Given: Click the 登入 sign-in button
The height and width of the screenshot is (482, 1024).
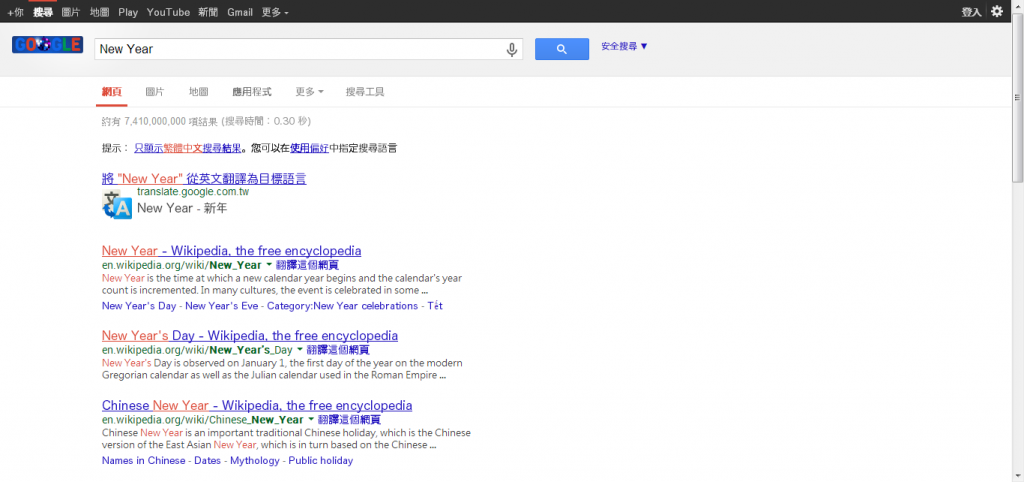Looking at the screenshot, I should click(971, 12).
